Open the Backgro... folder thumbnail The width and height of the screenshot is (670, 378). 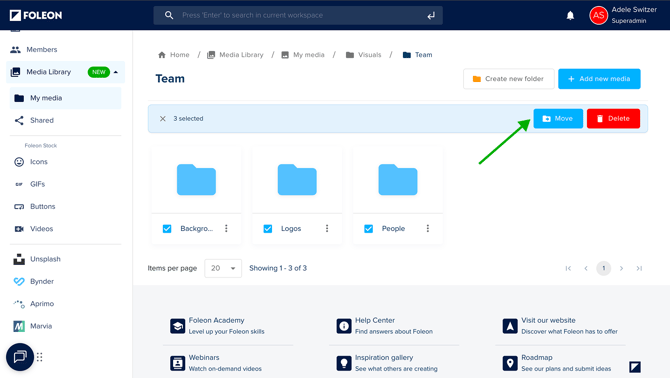[197, 180]
